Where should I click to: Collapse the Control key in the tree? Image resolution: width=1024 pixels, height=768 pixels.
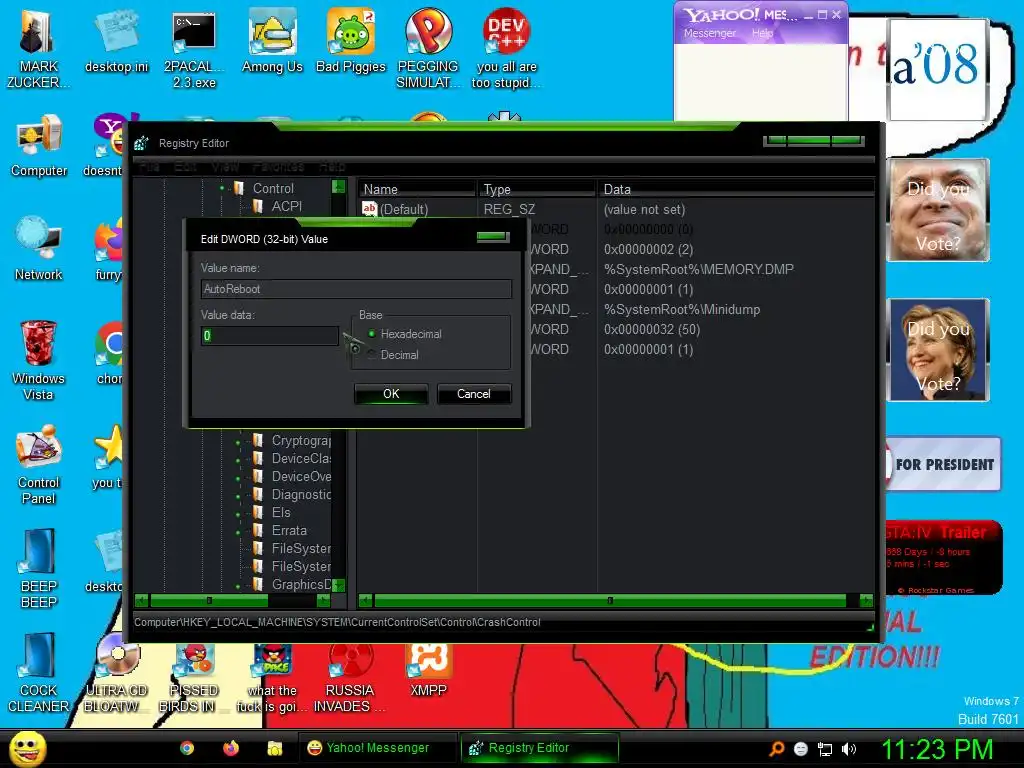pos(222,188)
